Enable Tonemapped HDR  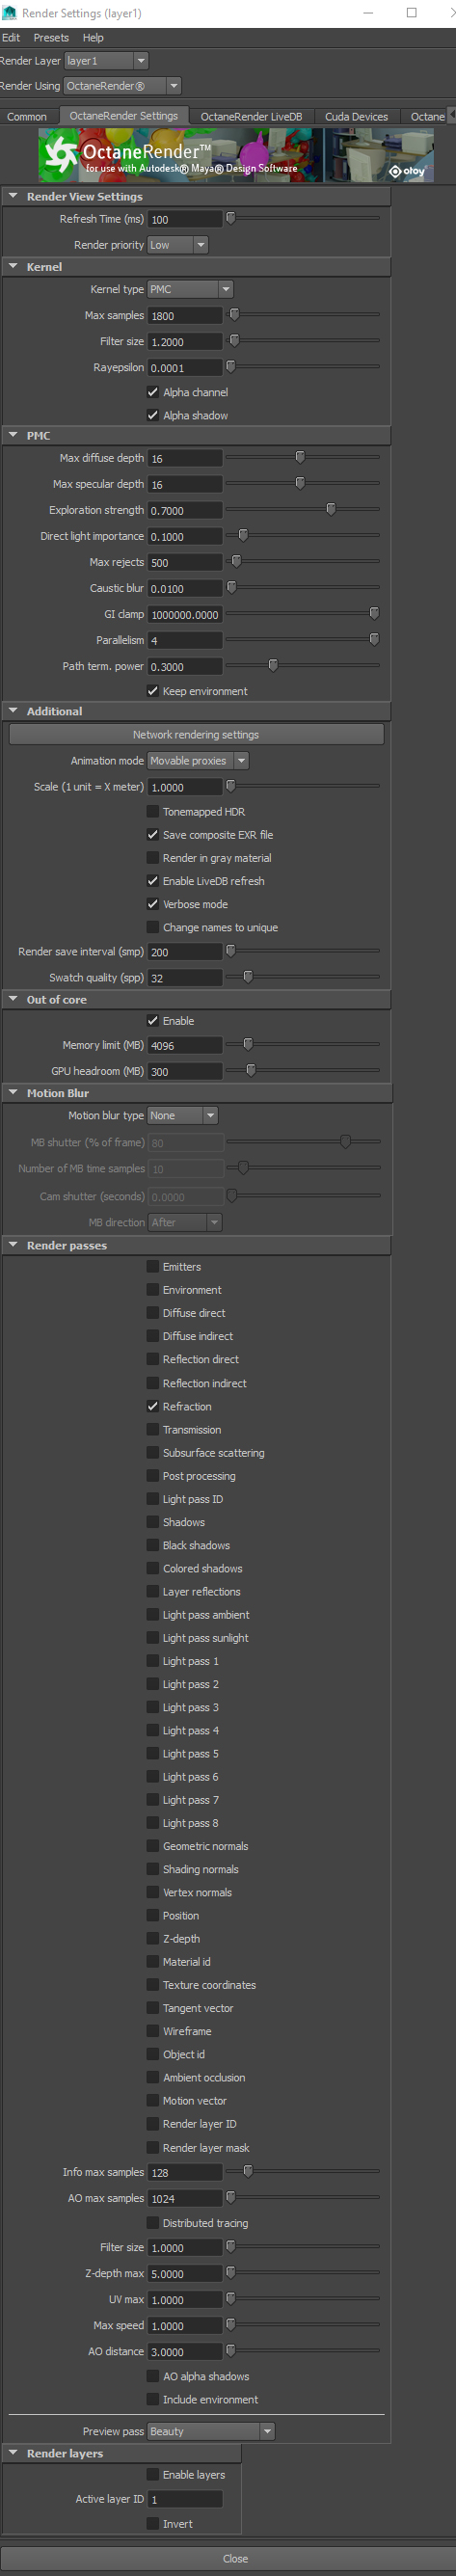point(153,812)
